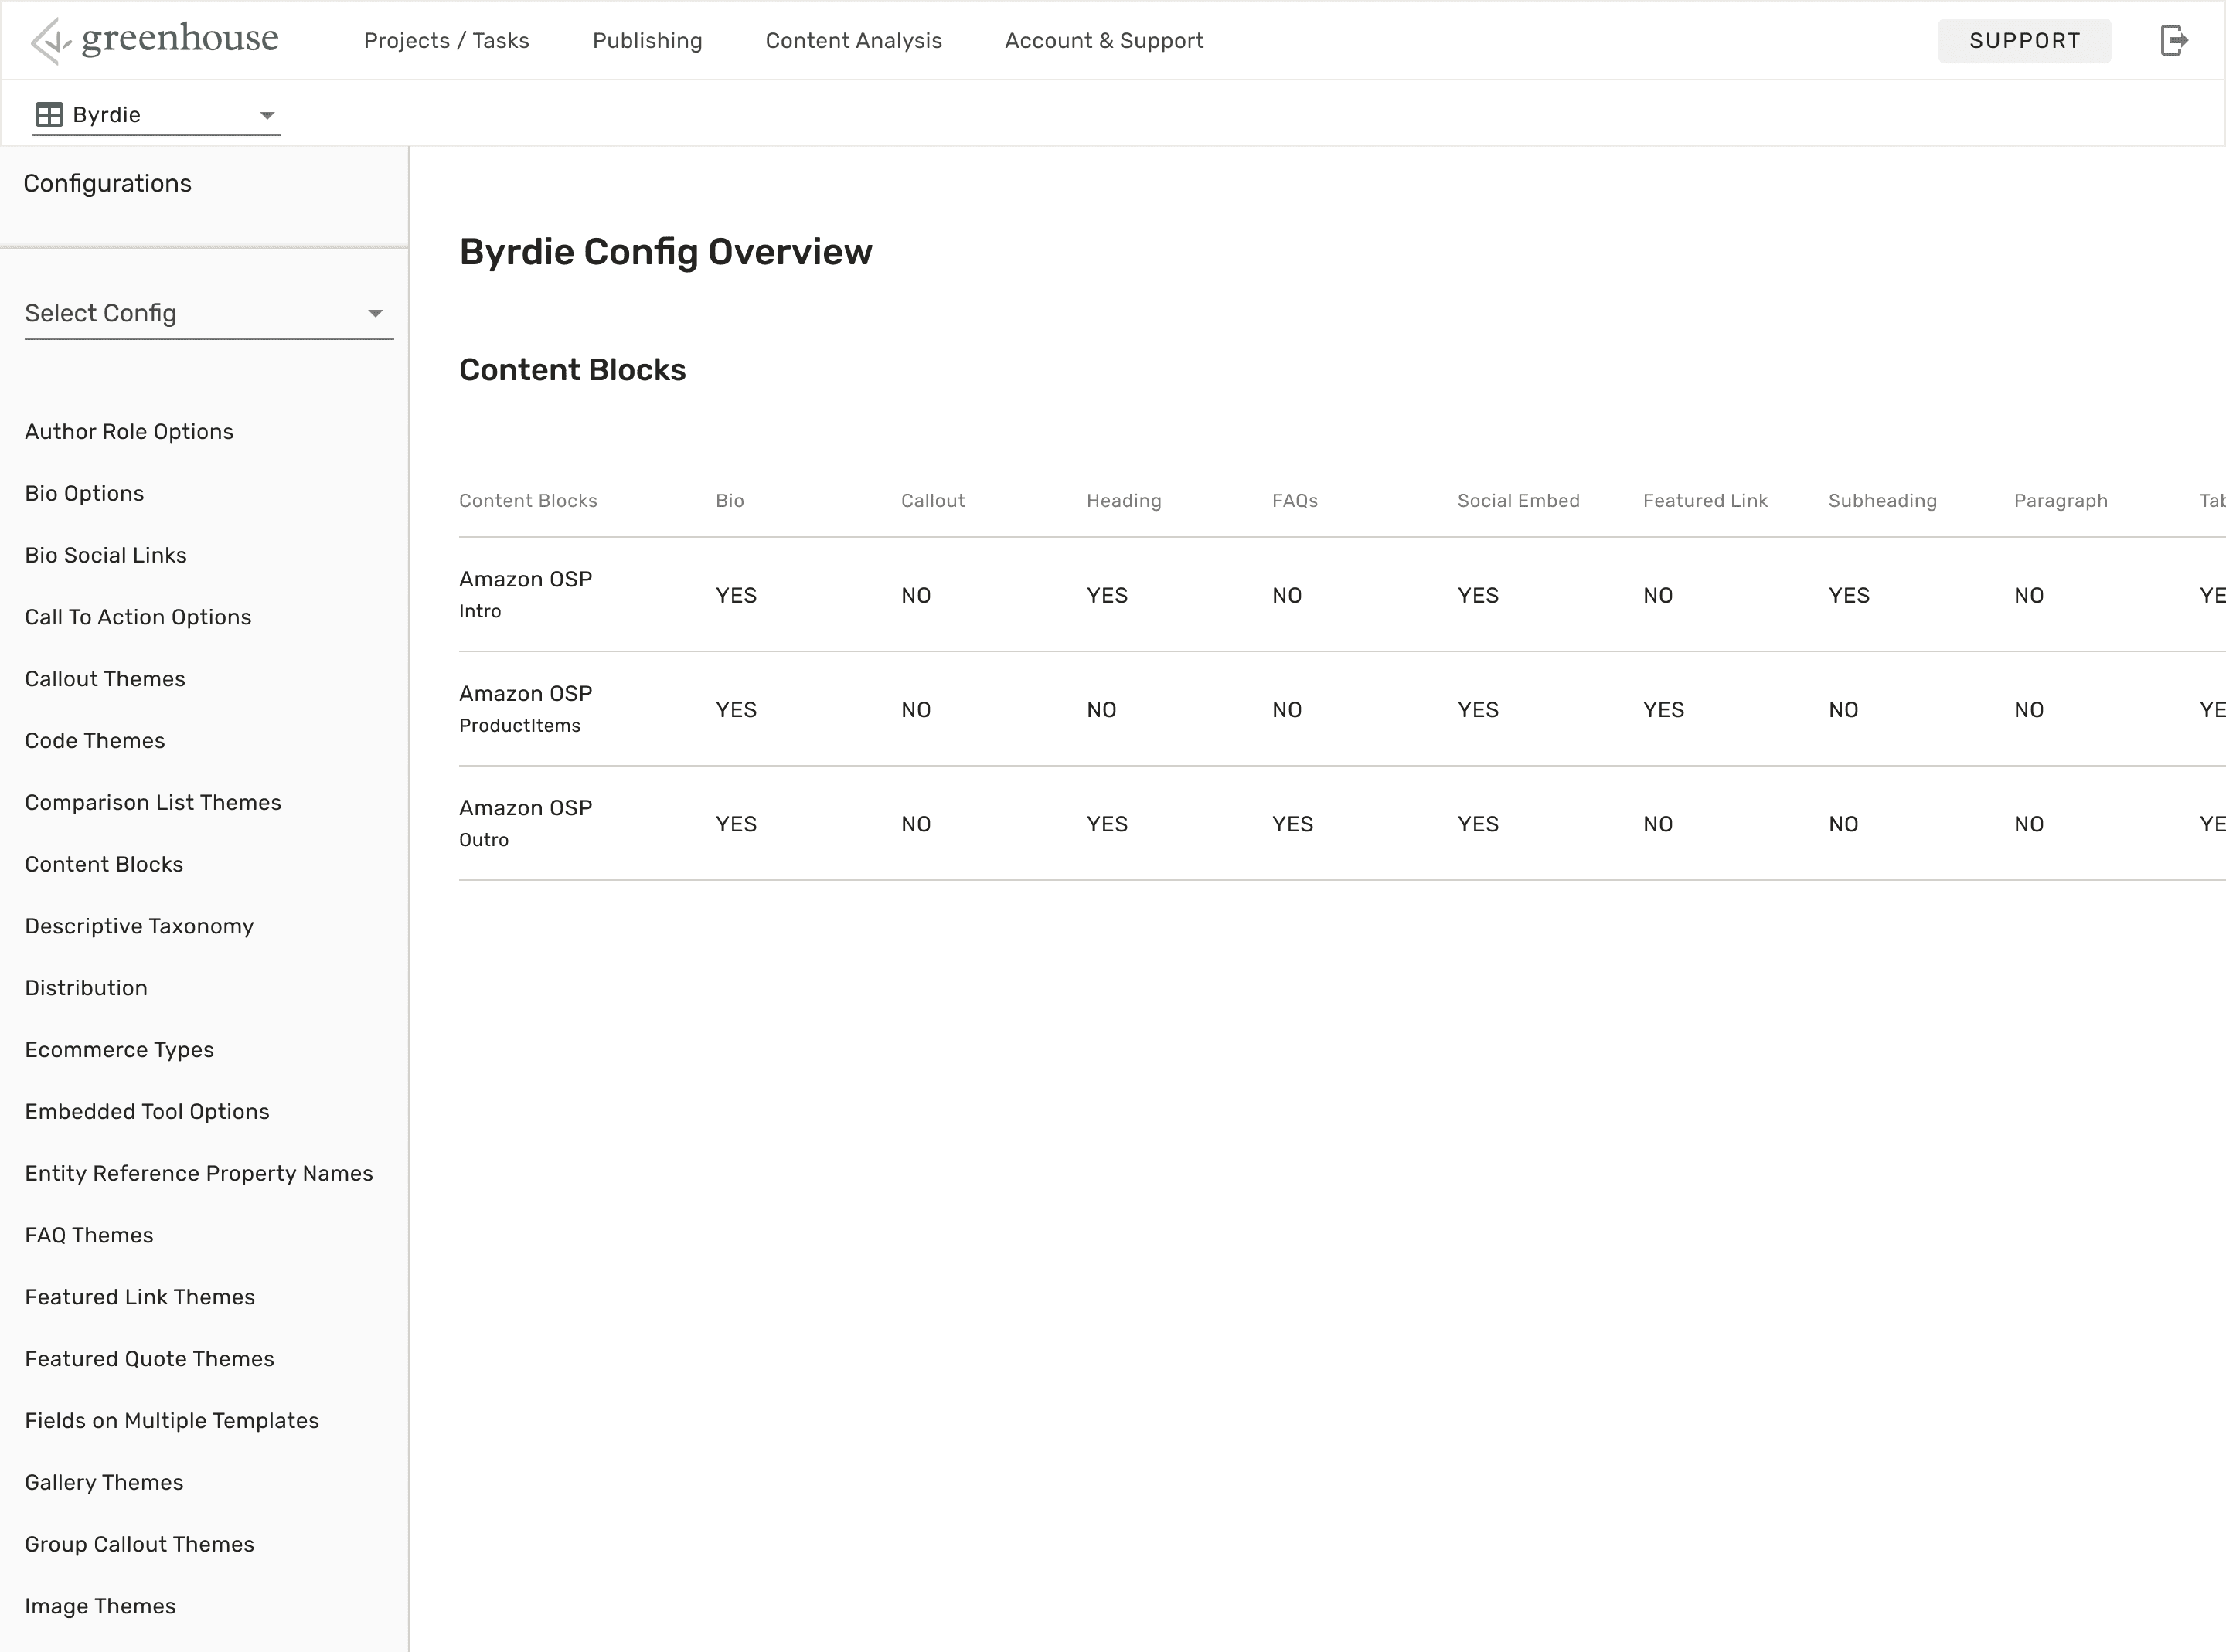The image size is (2226, 1652).
Task: Go to Bio Social Links config
Action: click(106, 555)
